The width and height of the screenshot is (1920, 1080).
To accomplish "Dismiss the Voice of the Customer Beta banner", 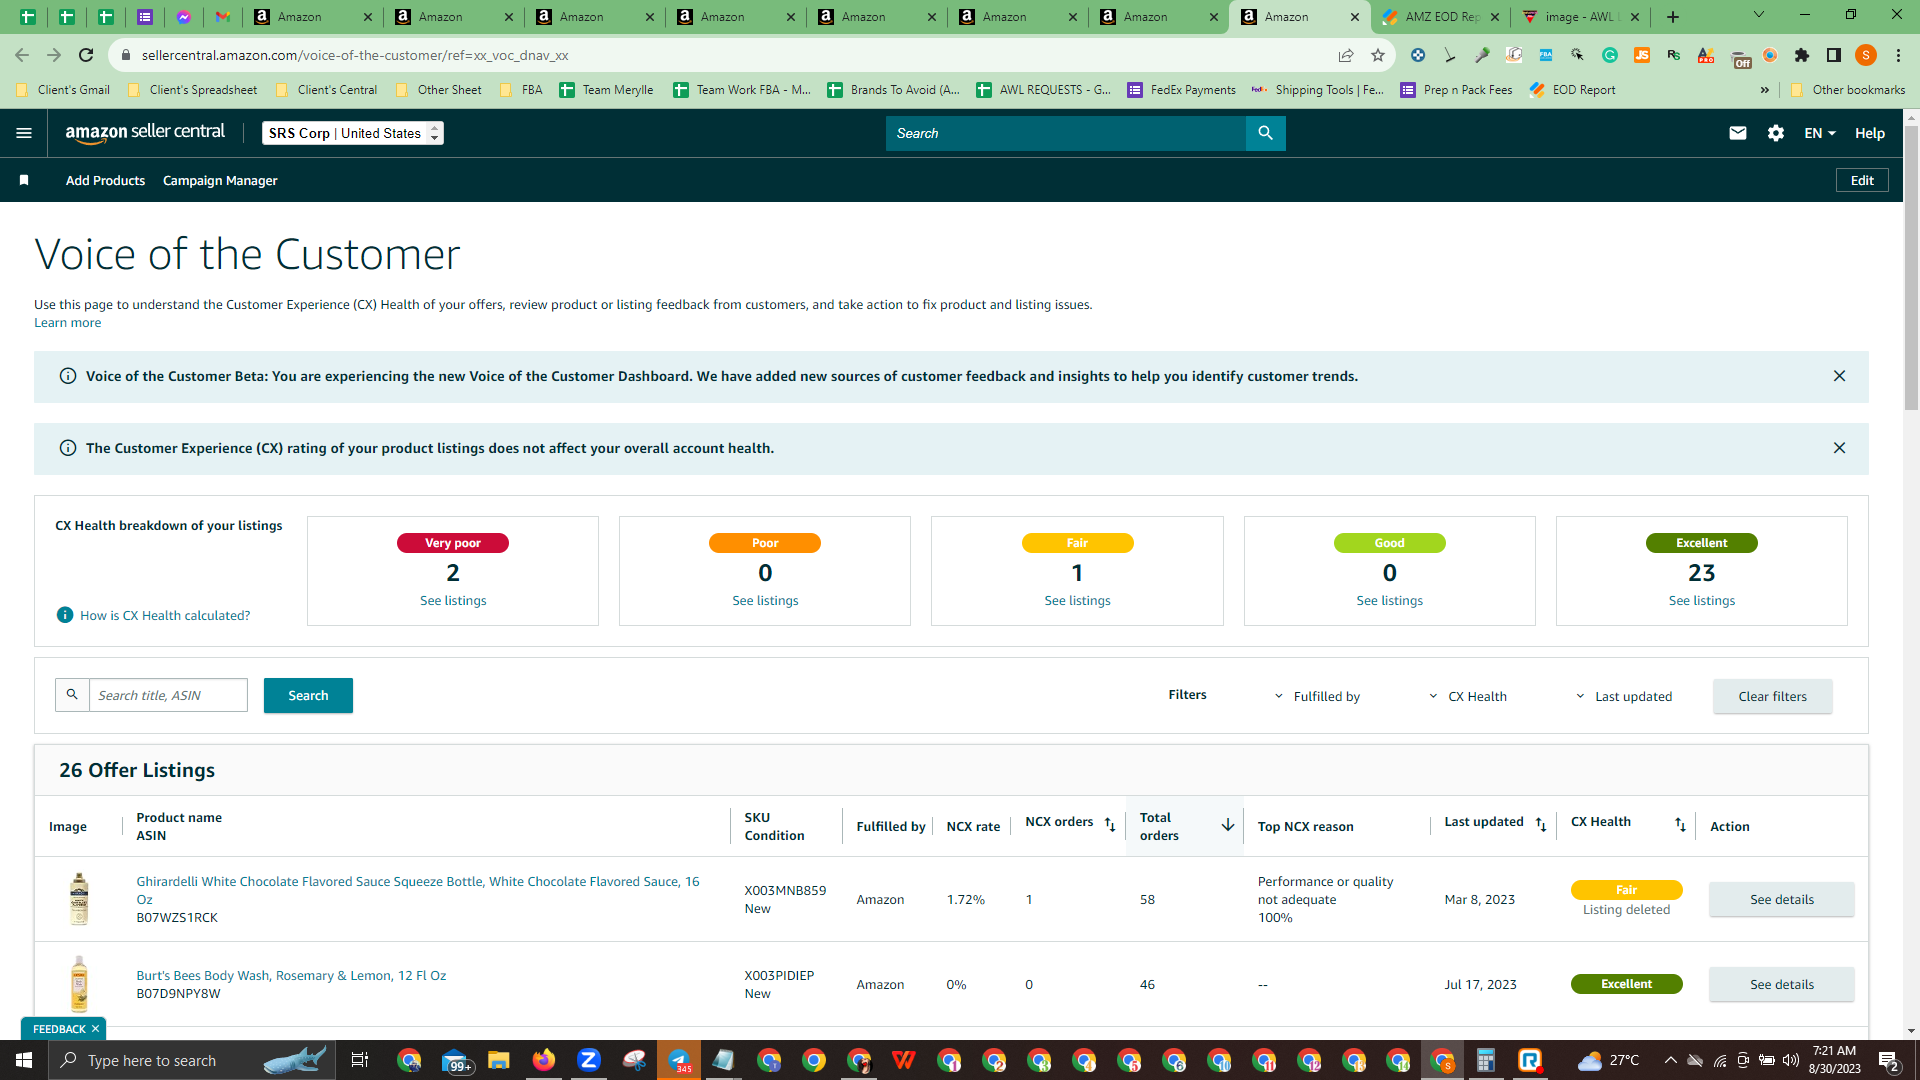I will pos(1839,376).
